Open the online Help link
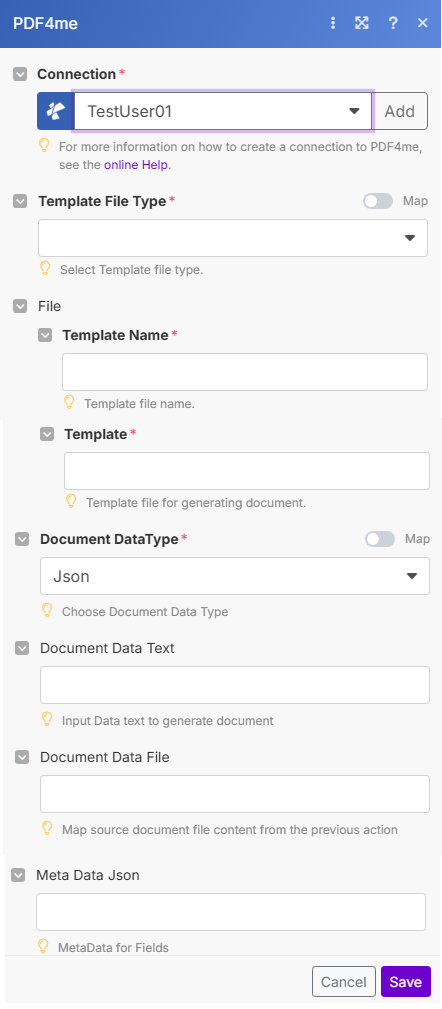 pyautogui.click(x=136, y=165)
